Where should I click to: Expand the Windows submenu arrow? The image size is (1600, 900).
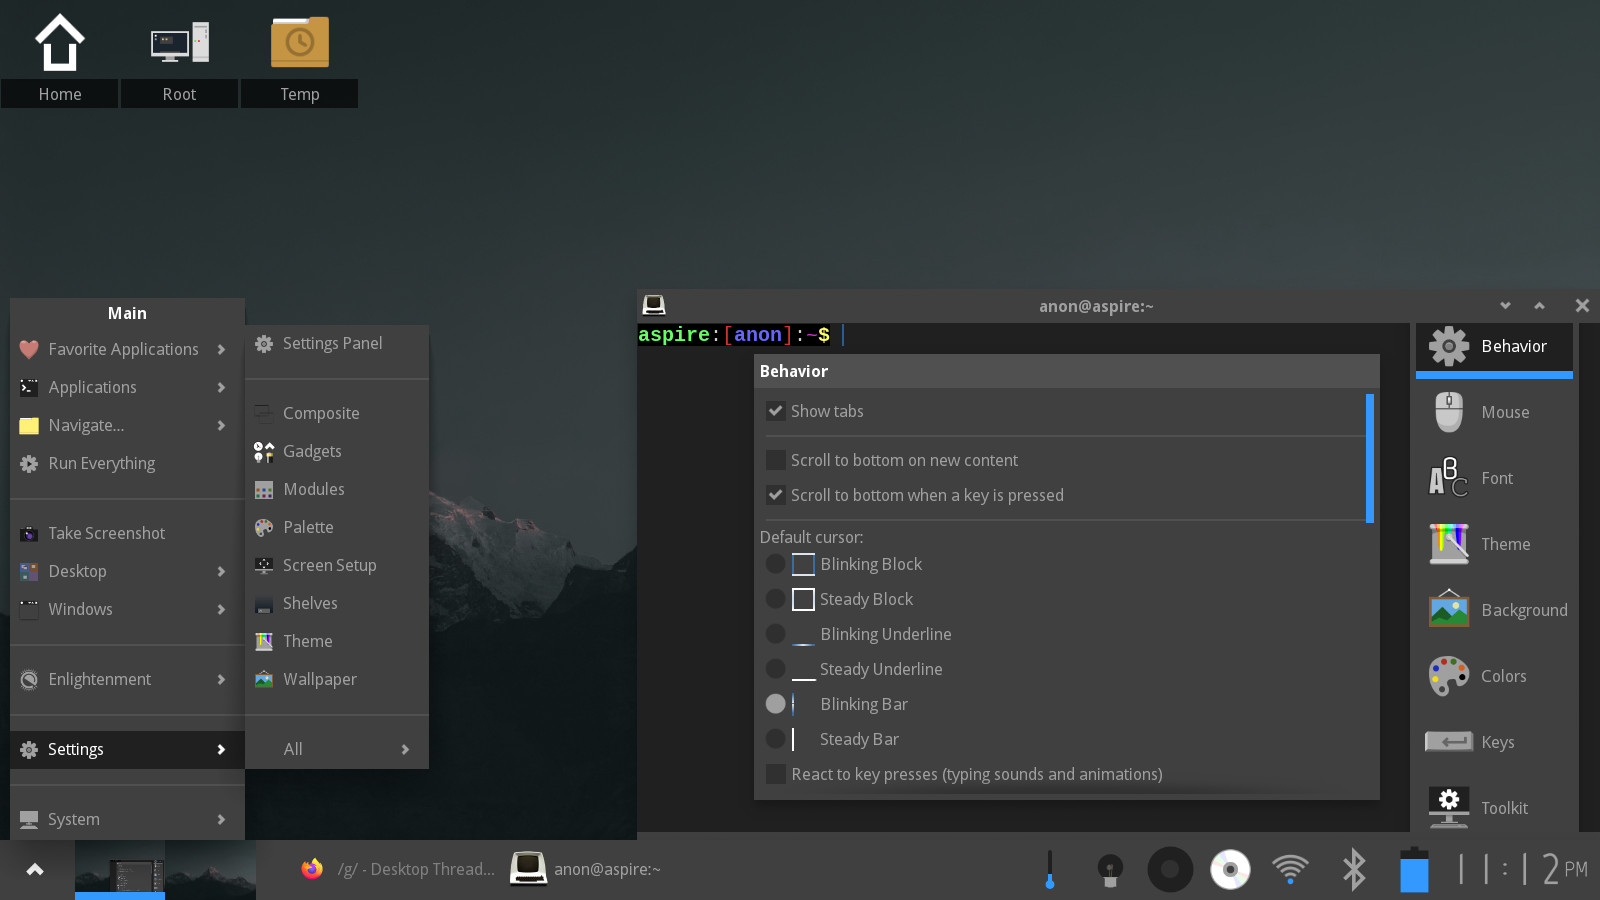pos(221,609)
